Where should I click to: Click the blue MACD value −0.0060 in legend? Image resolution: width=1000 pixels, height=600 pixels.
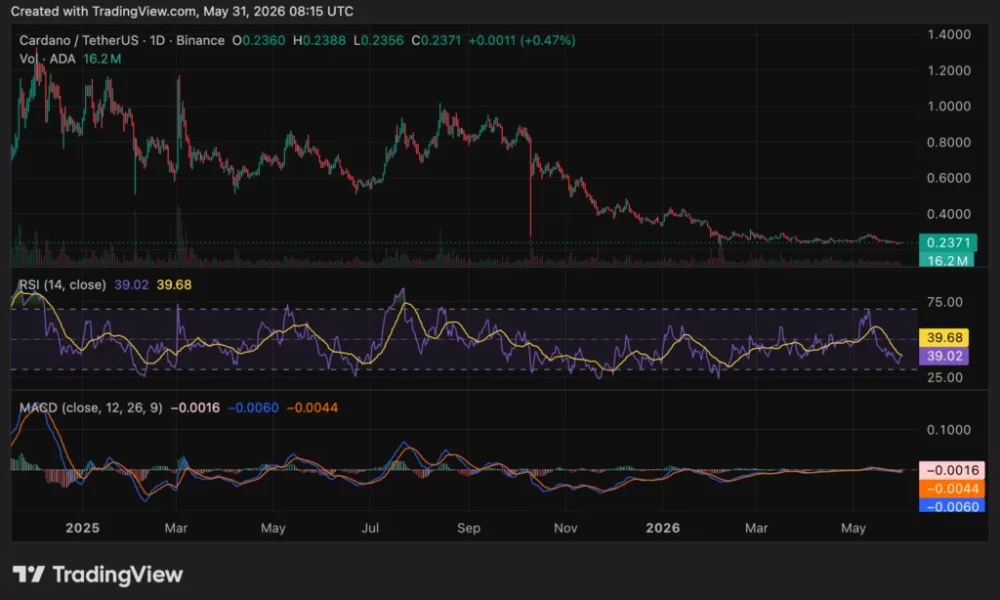click(x=253, y=407)
